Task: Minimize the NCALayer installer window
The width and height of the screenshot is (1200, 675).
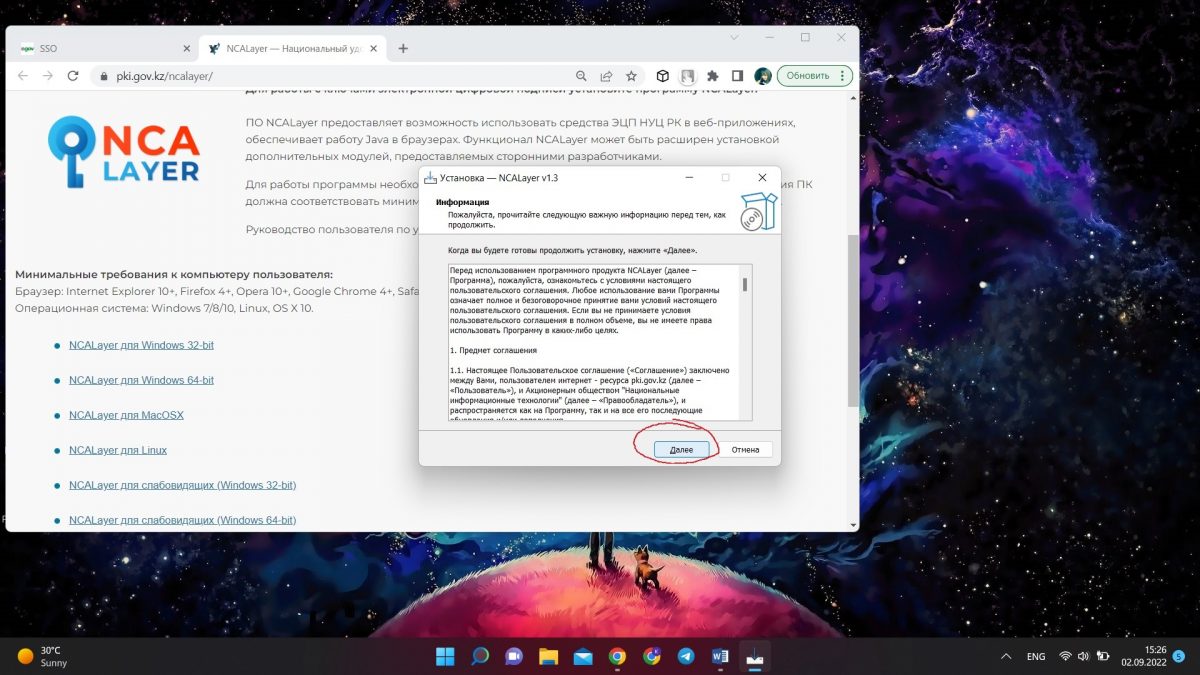Action: (x=690, y=177)
